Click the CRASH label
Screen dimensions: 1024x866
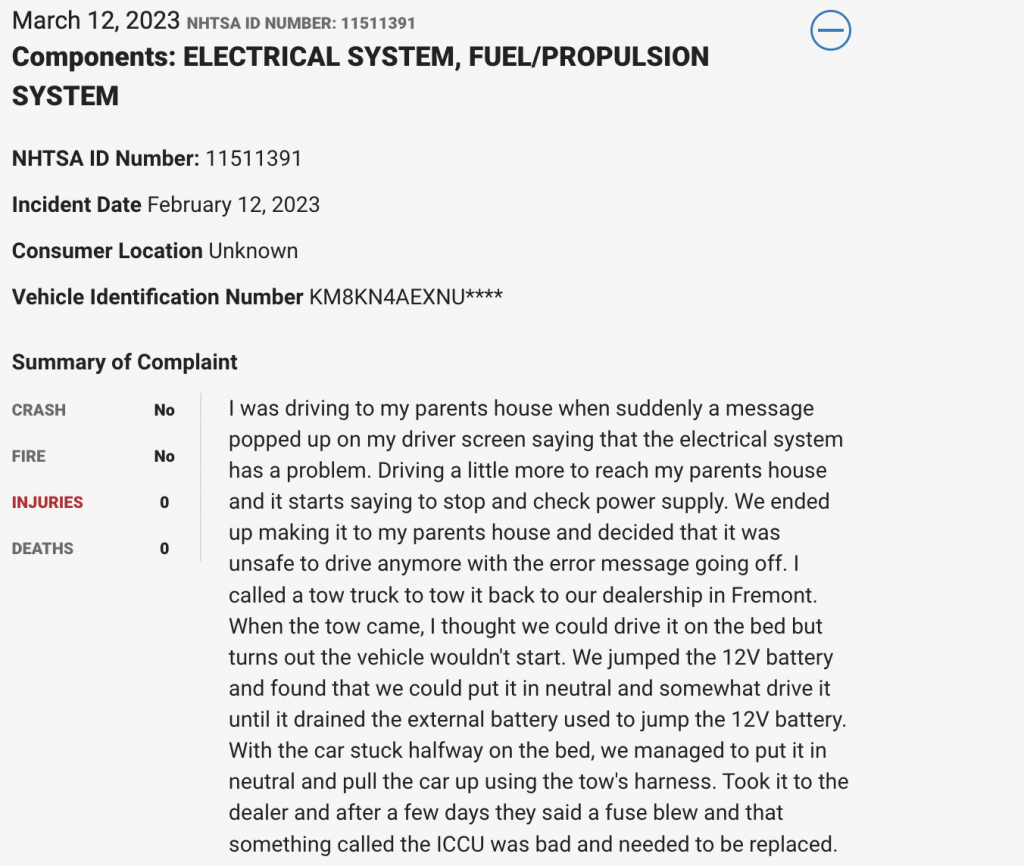click(x=39, y=410)
